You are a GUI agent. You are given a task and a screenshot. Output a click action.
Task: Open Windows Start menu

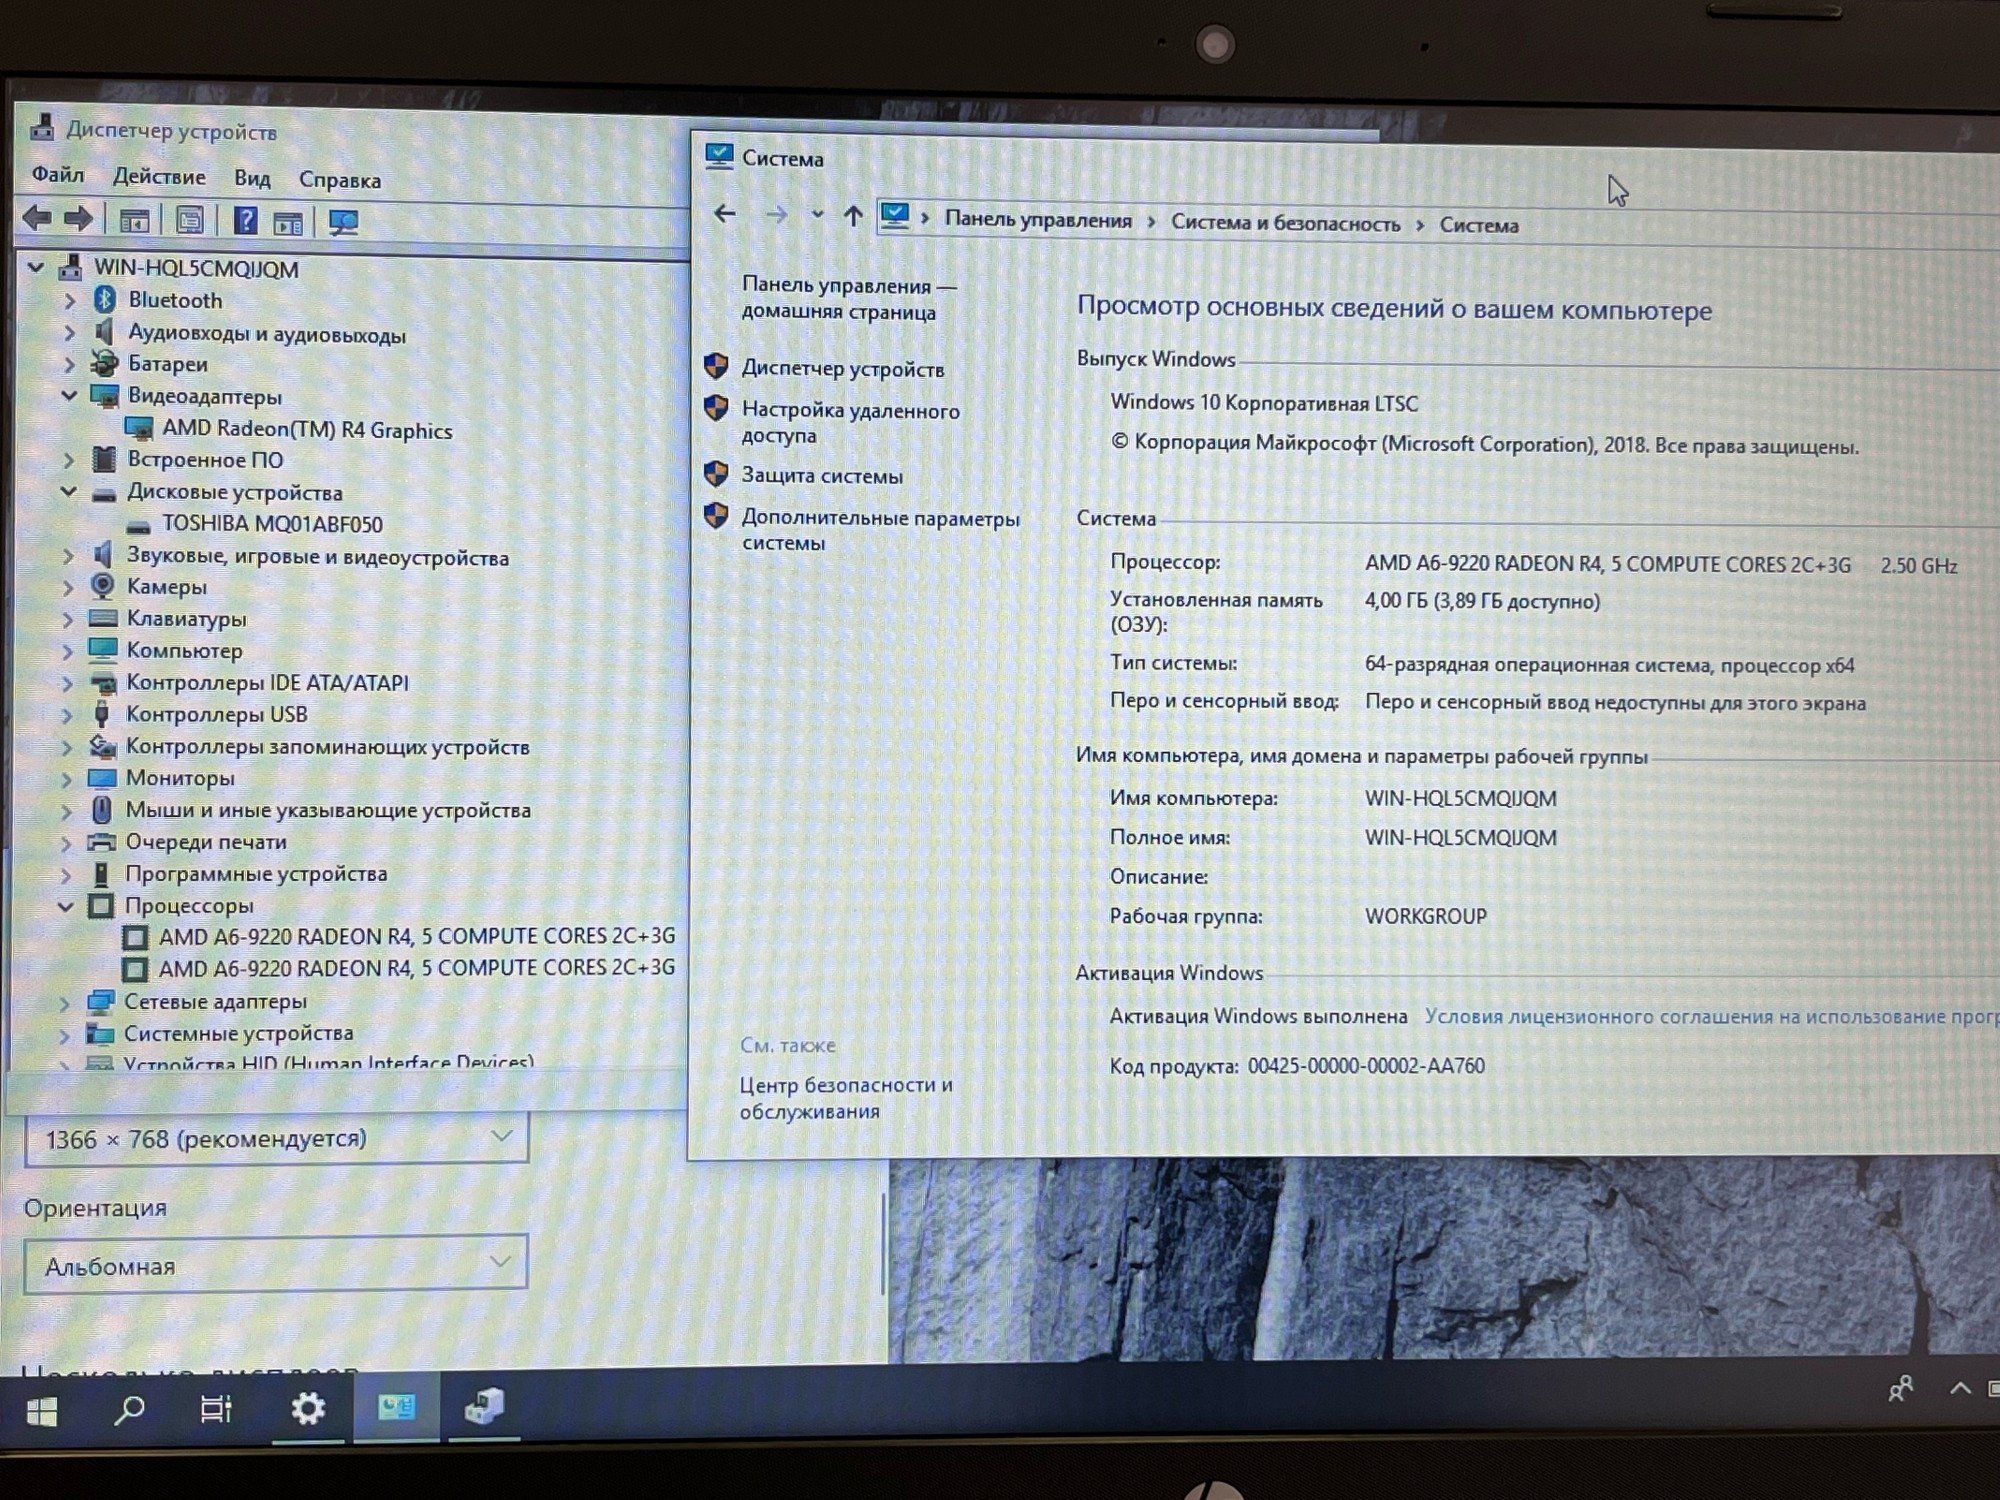tap(42, 1411)
